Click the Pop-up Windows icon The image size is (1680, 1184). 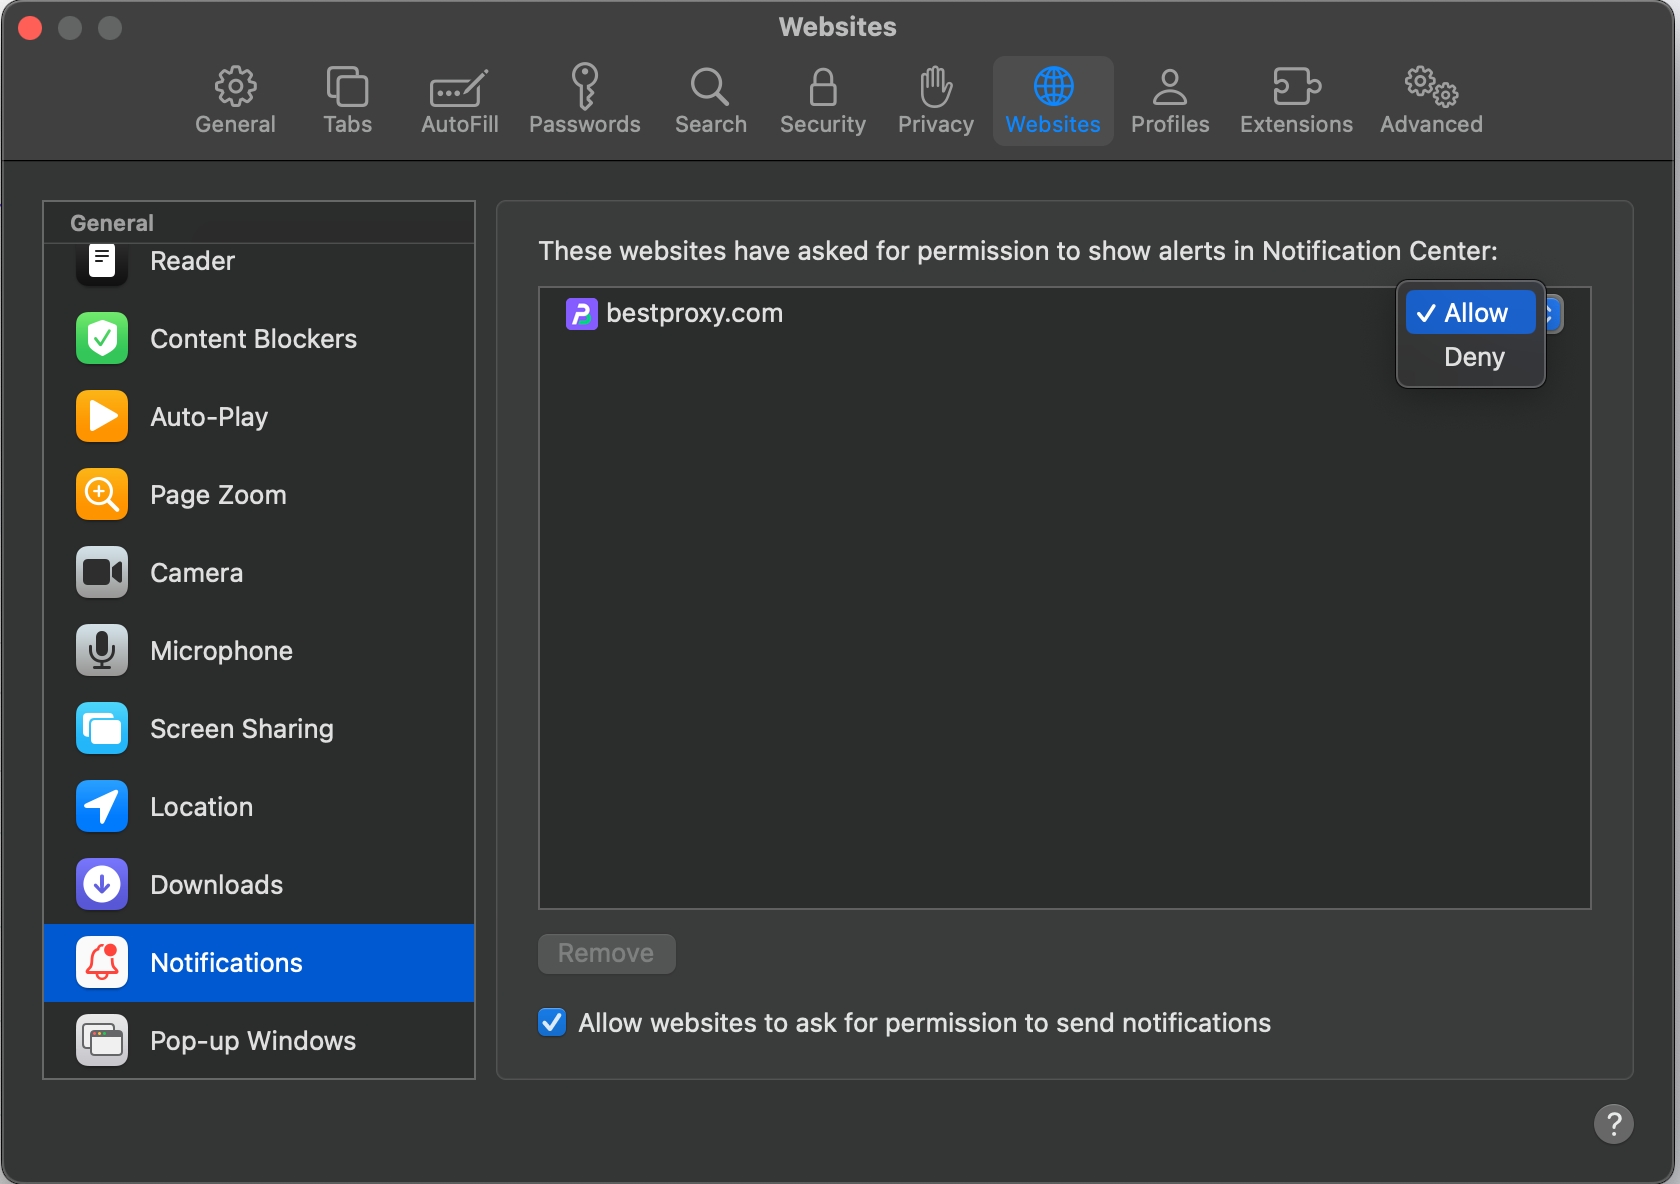pyautogui.click(x=102, y=1041)
